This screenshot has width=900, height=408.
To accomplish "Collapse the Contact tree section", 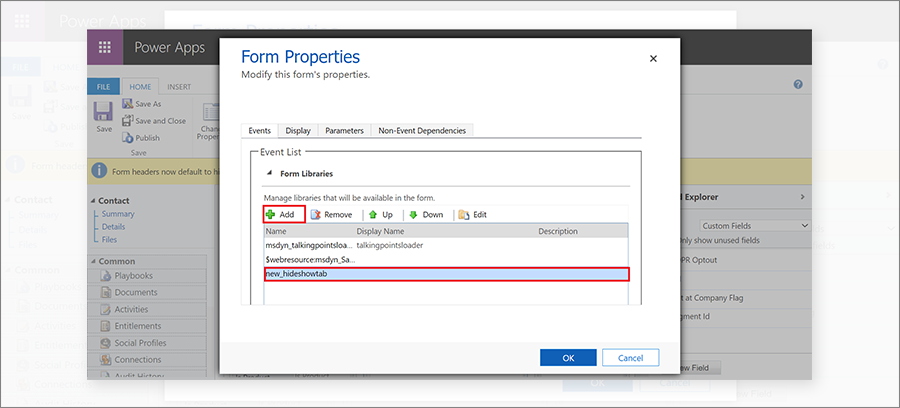I will [94, 201].
